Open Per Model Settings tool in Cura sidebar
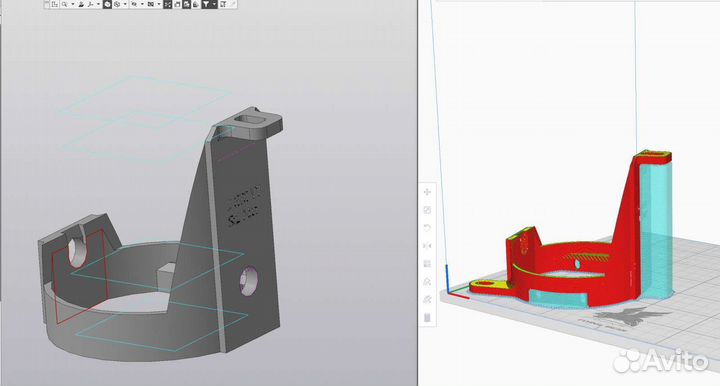Viewport: 720px width, 386px height. [x=427, y=264]
